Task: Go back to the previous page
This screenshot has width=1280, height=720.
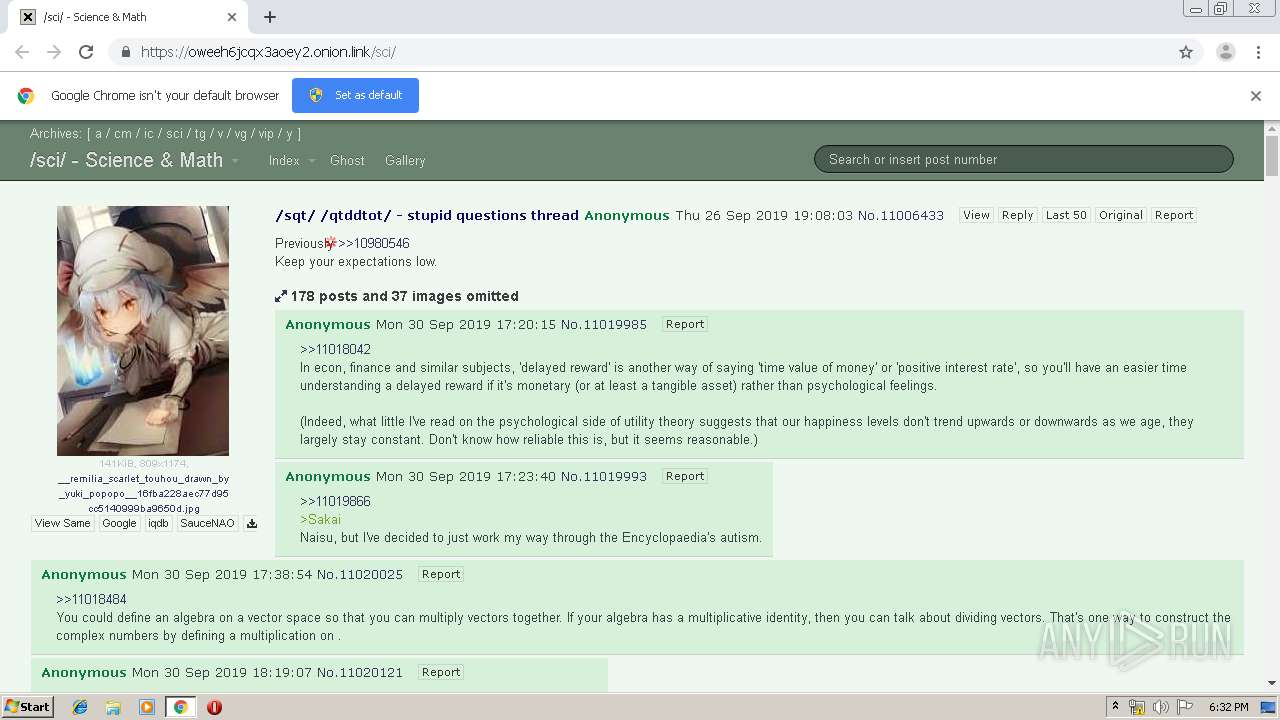Action: (x=22, y=52)
